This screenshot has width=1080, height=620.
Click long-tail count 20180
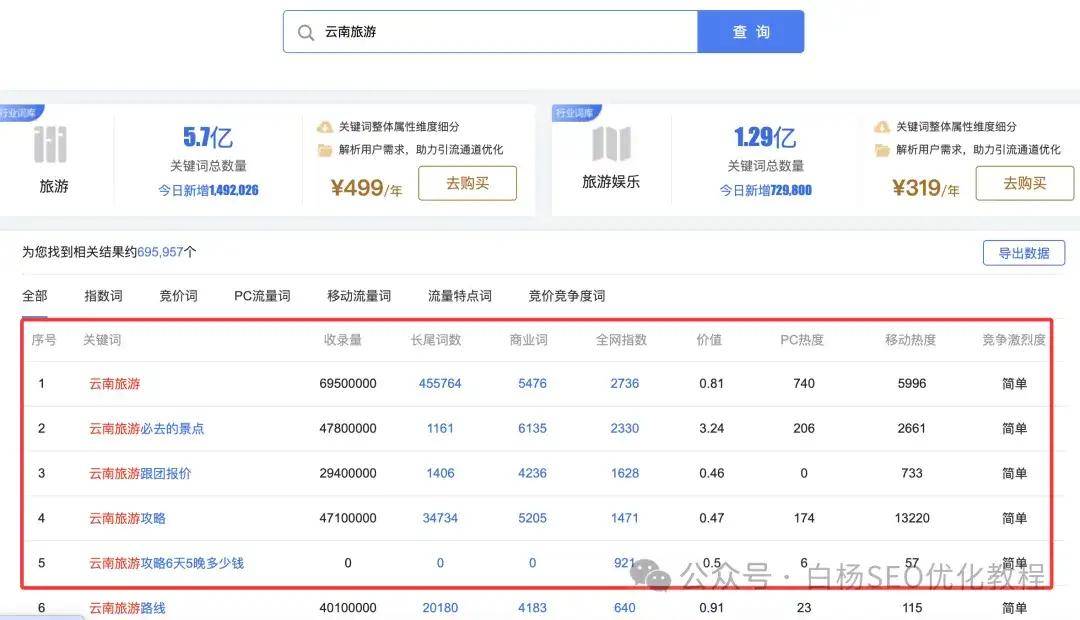(440, 608)
